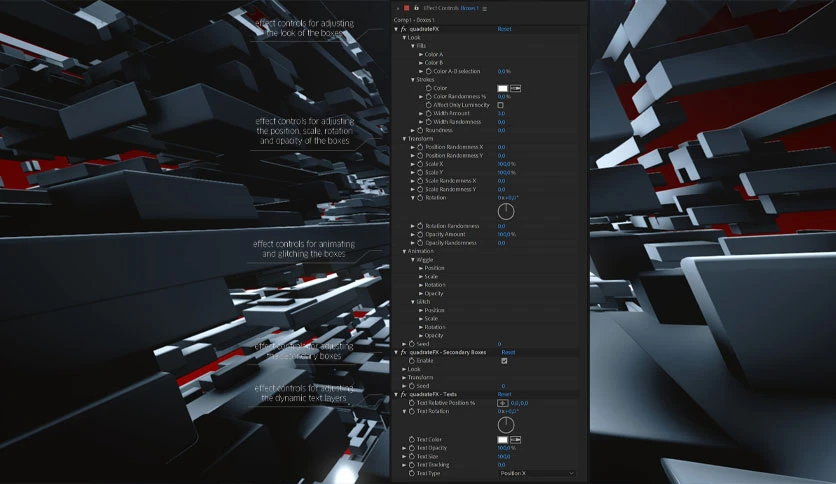Screen dimensions: 836x484
Task: Toggle stopwatch for Position Randomness Y
Action: click(x=420, y=156)
